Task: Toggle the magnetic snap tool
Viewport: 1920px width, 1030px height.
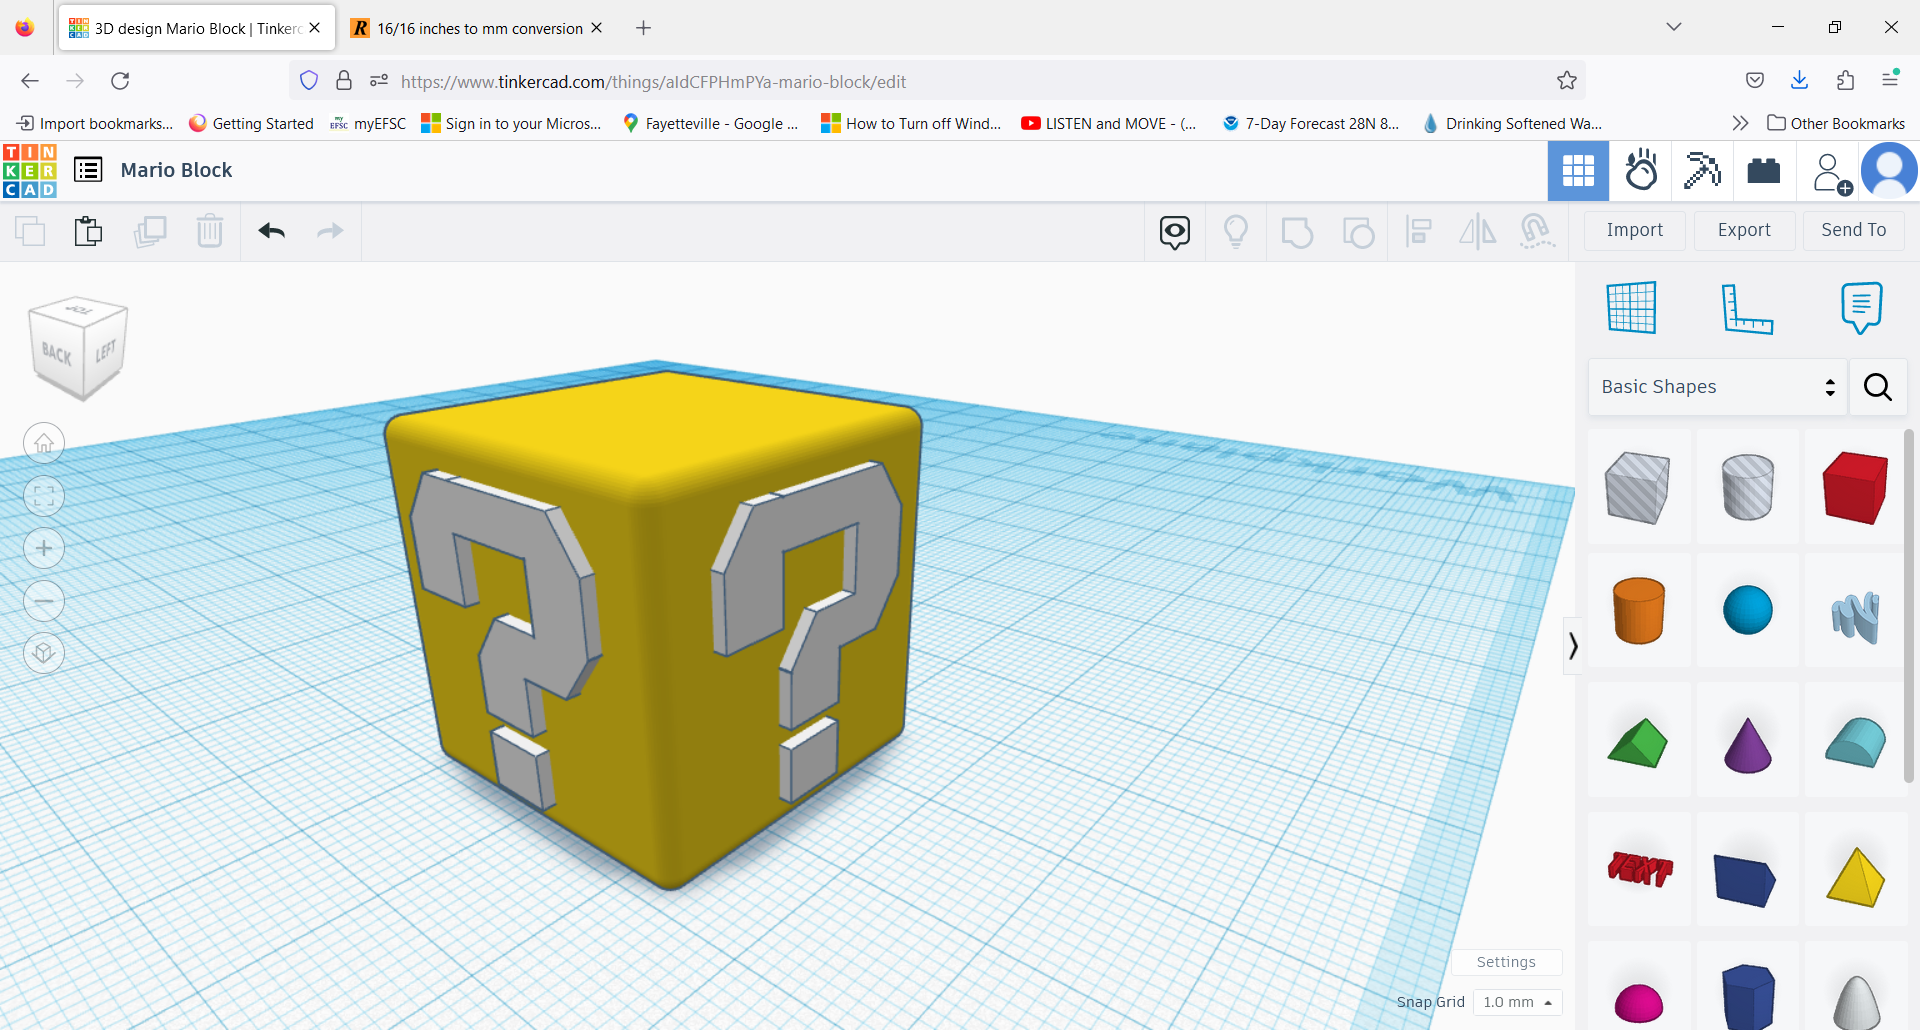Action: pyautogui.click(x=1537, y=231)
